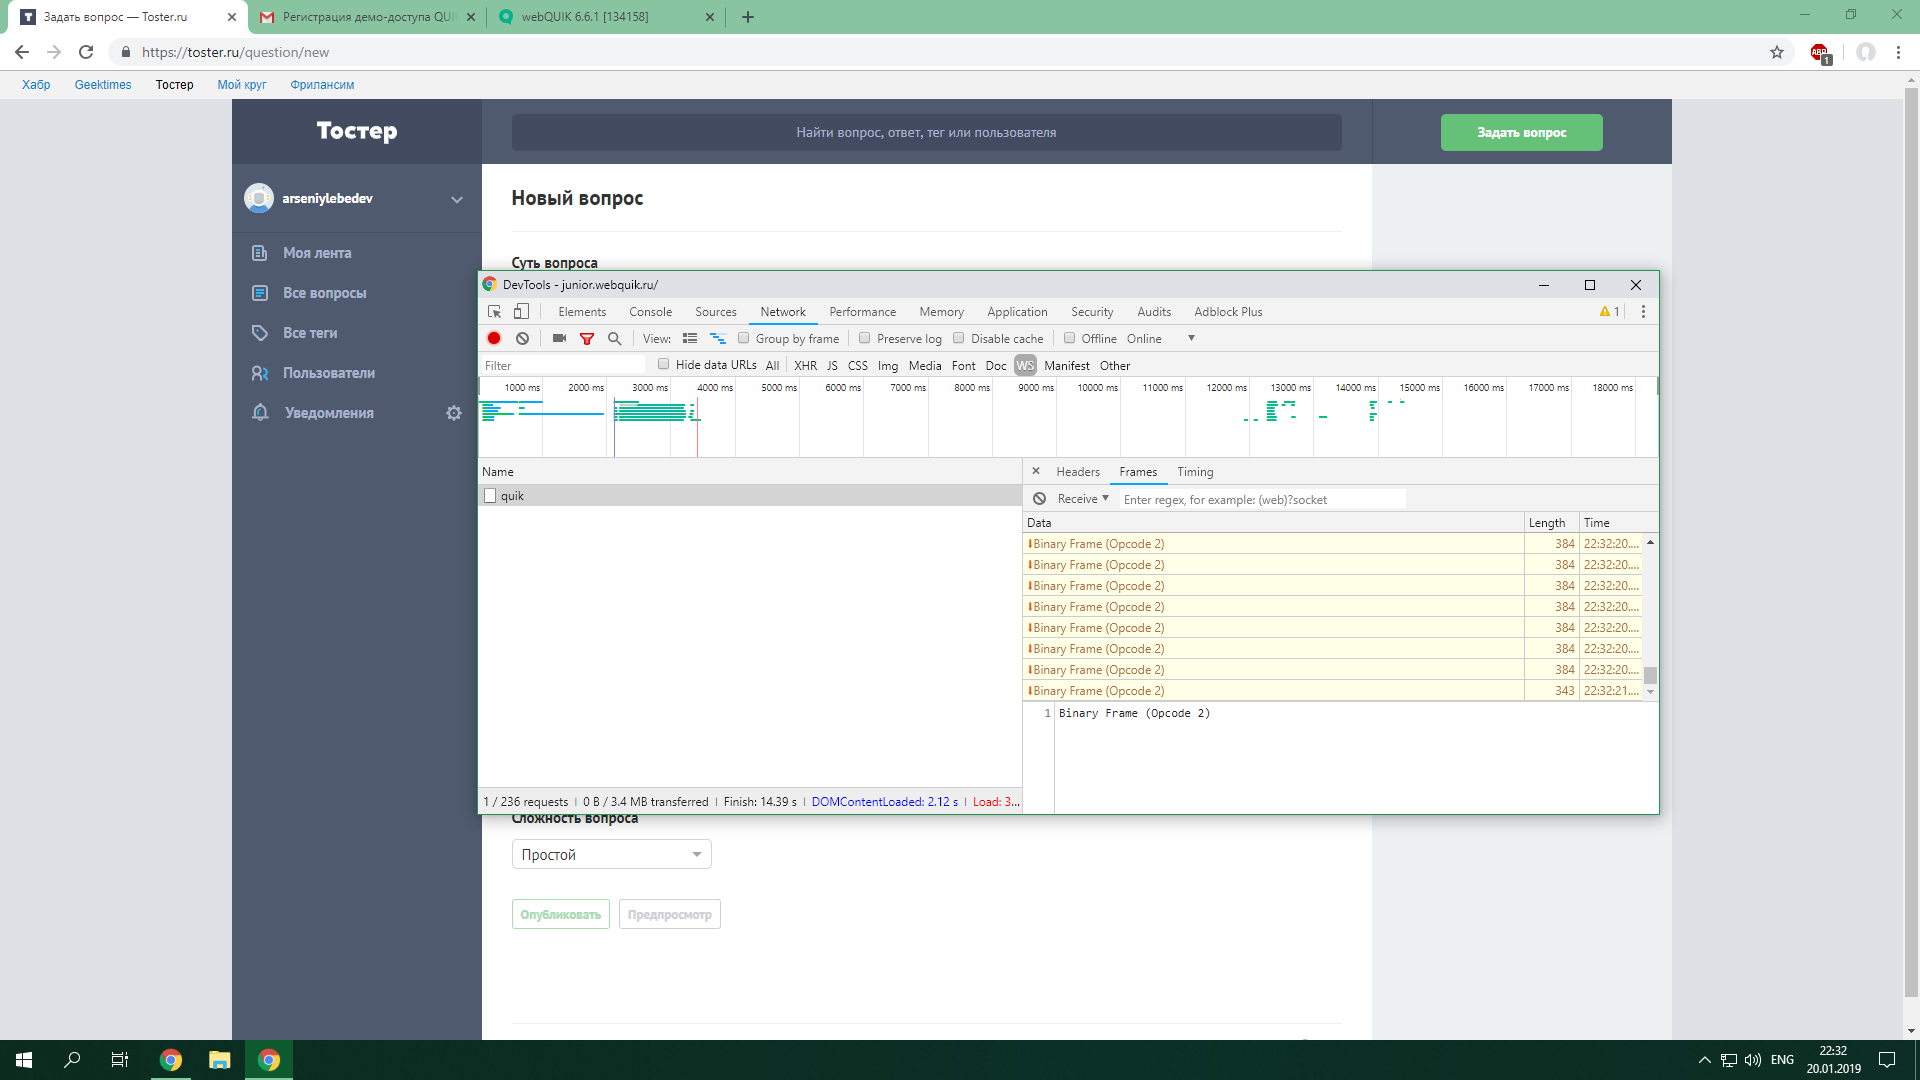Stop recording network log
This screenshot has width=1920, height=1080.
(x=494, y=339)
